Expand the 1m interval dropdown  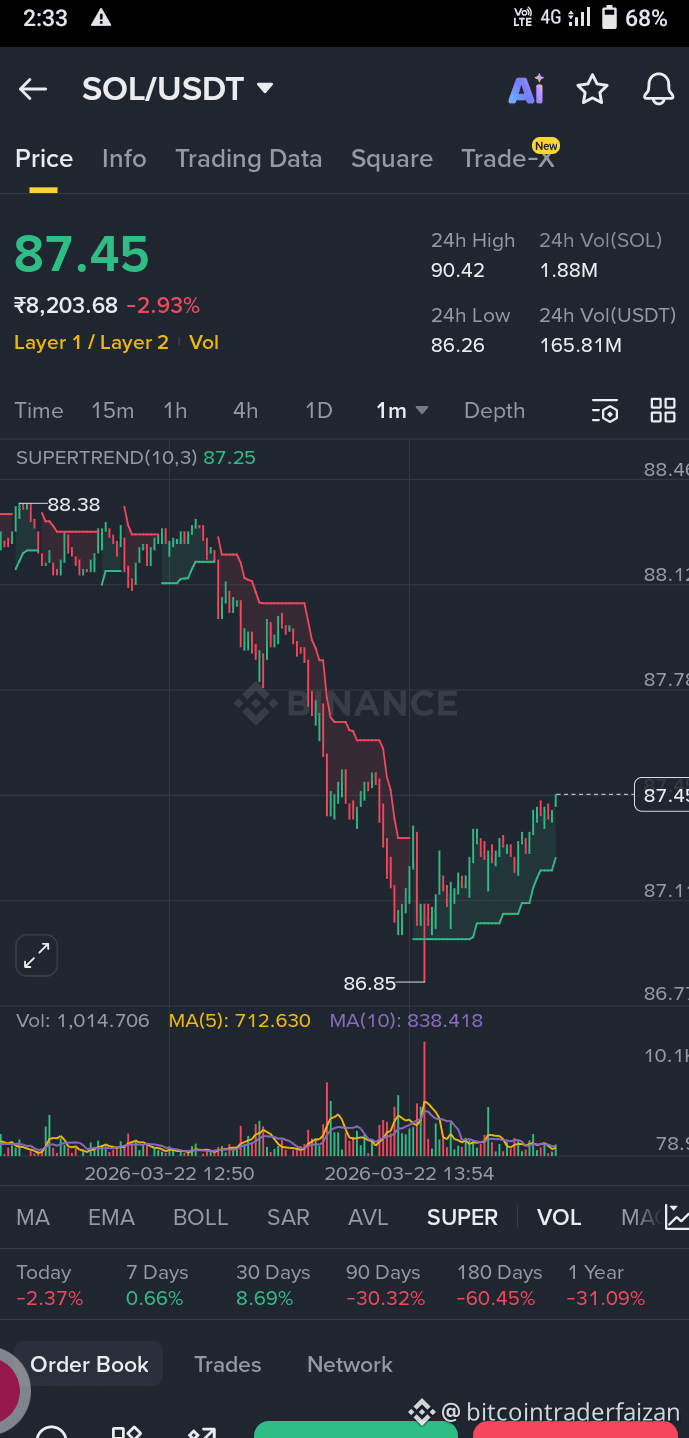pos(403,411)
